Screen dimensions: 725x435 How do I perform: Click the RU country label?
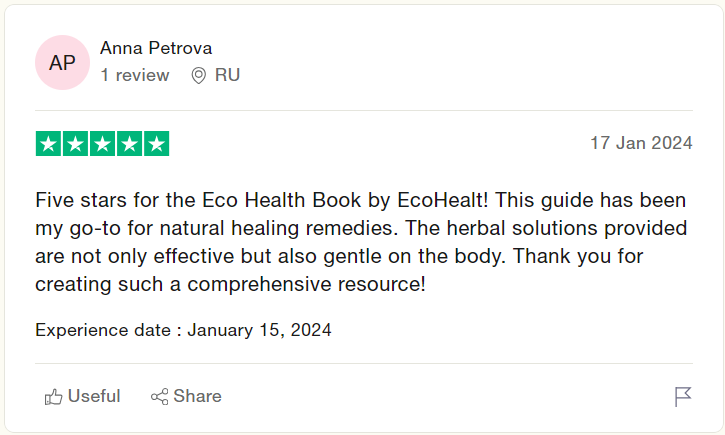(x=227, y=75)
